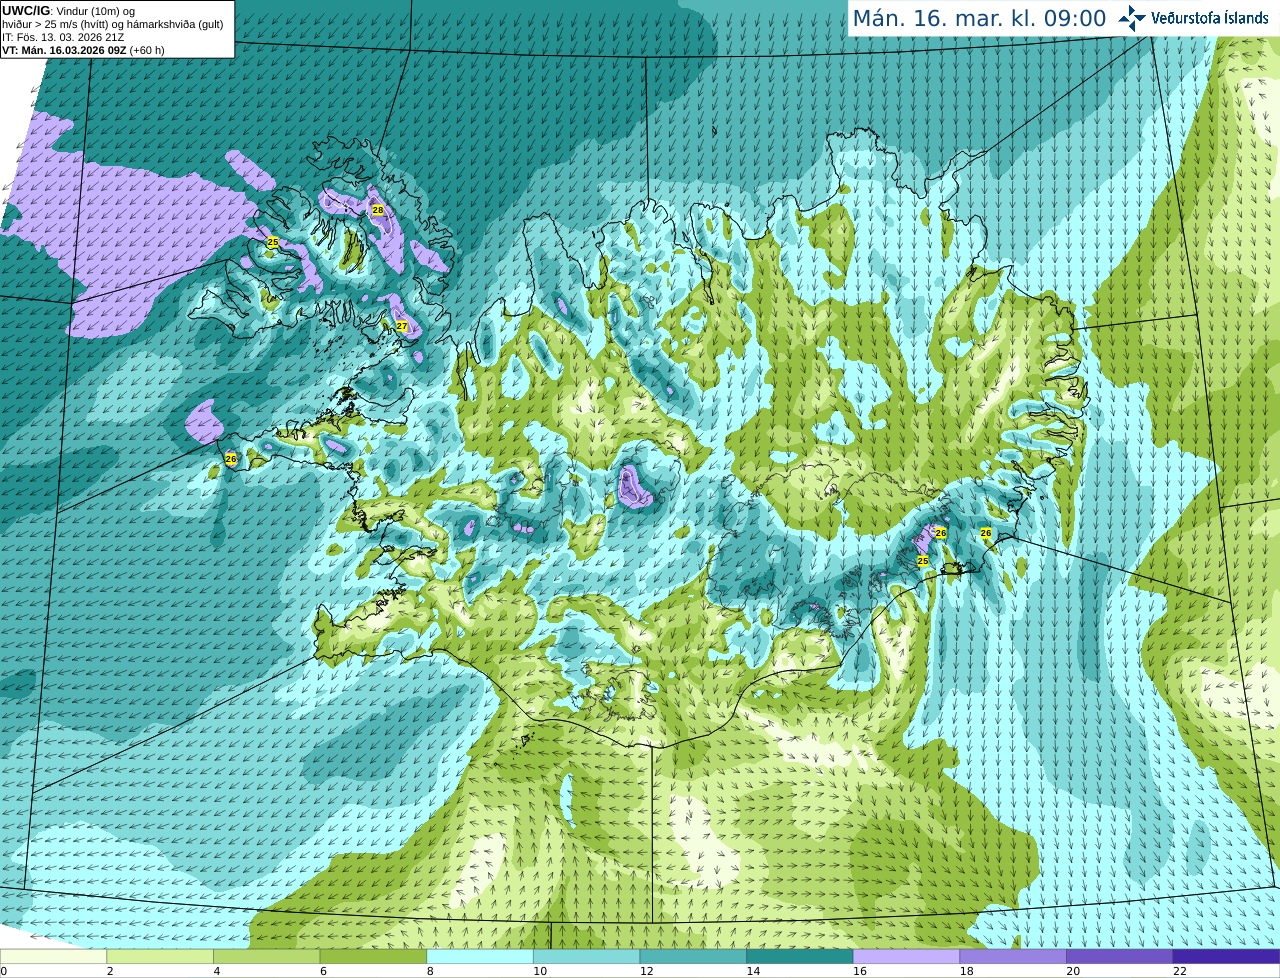Select the 'hviður > 25 m/s' legend line
The width and height of the screenshot is (1280, 978).
tap(113, 24)
